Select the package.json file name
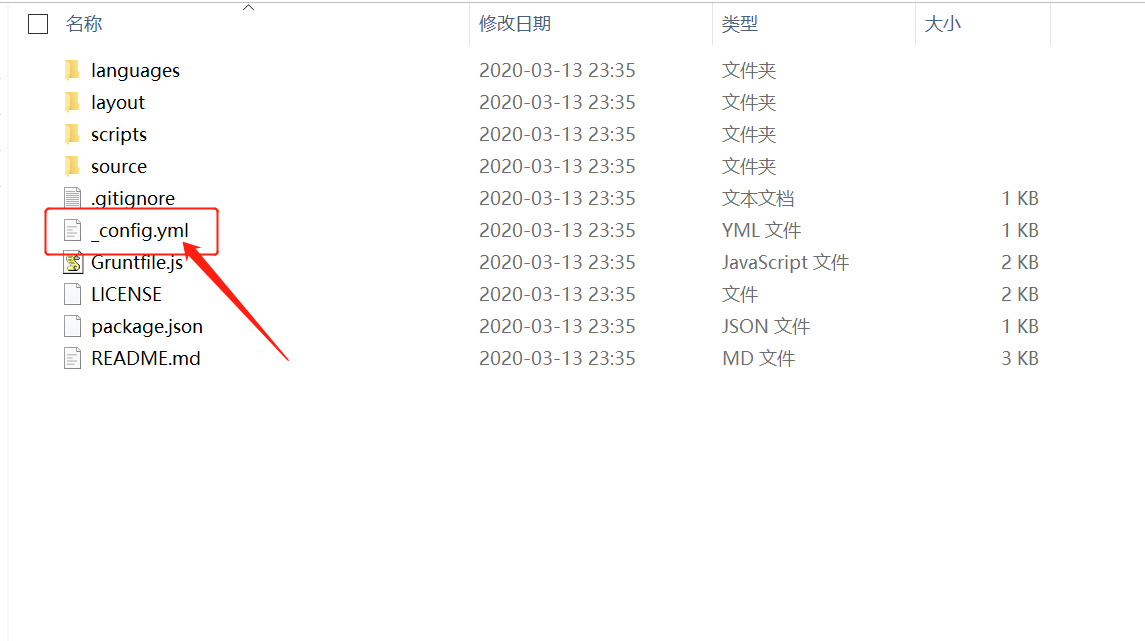Screen dimensions: 1145x641 tap(147, 326)
